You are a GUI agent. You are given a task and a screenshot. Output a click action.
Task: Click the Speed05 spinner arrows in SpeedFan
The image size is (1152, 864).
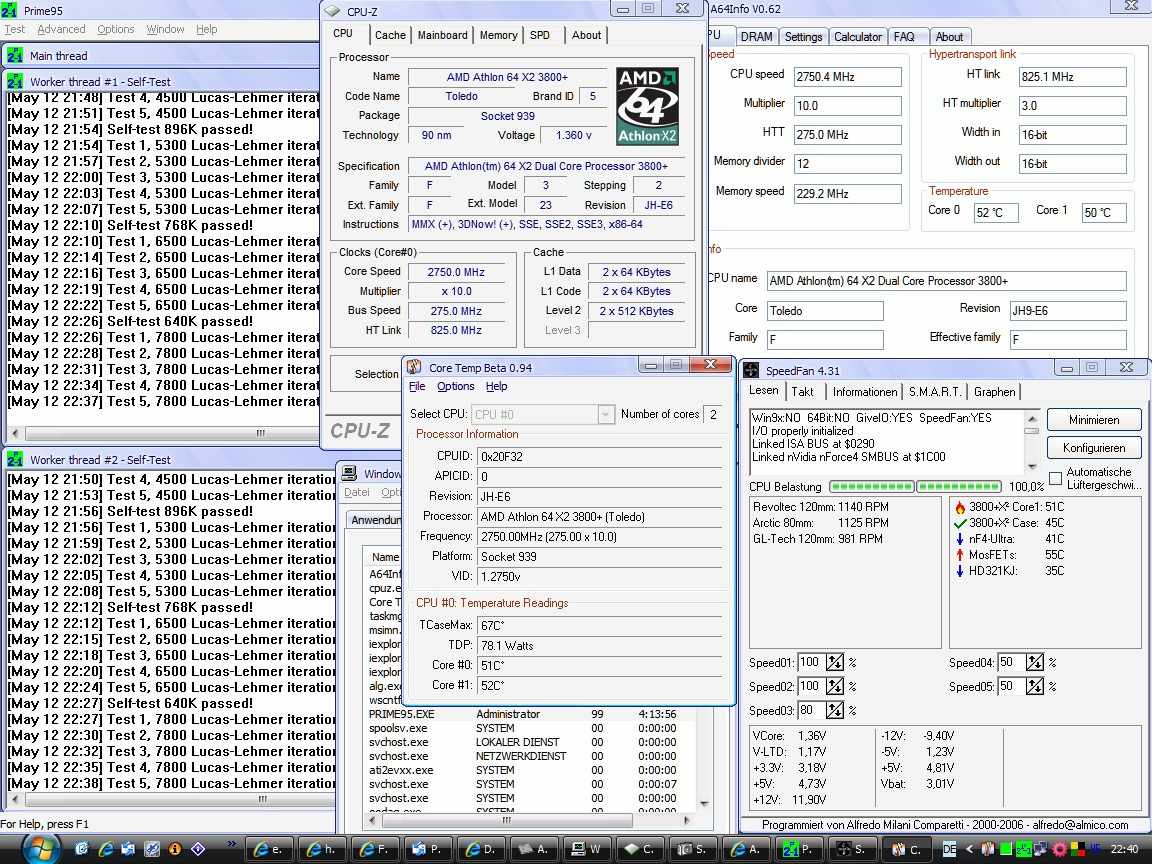click(1035, 686)
